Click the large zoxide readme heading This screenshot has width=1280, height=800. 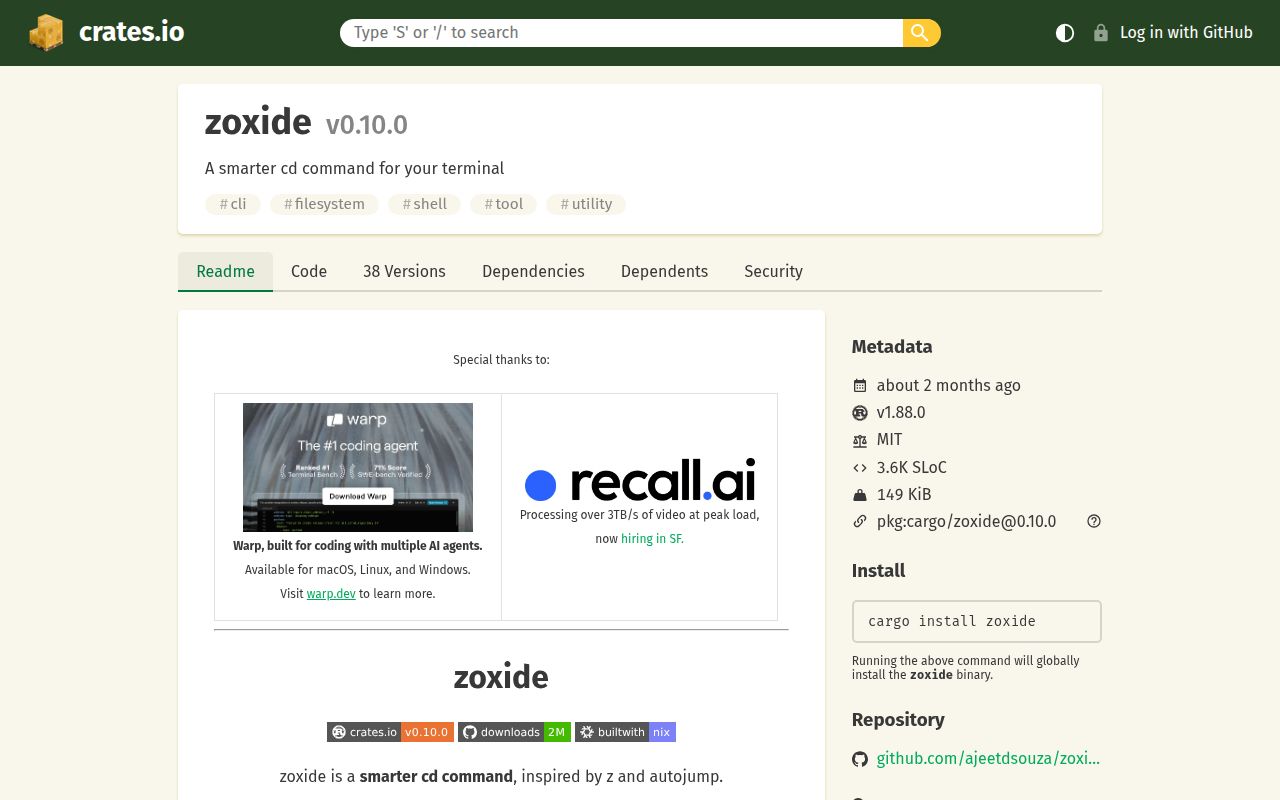(x=501, y=677)
